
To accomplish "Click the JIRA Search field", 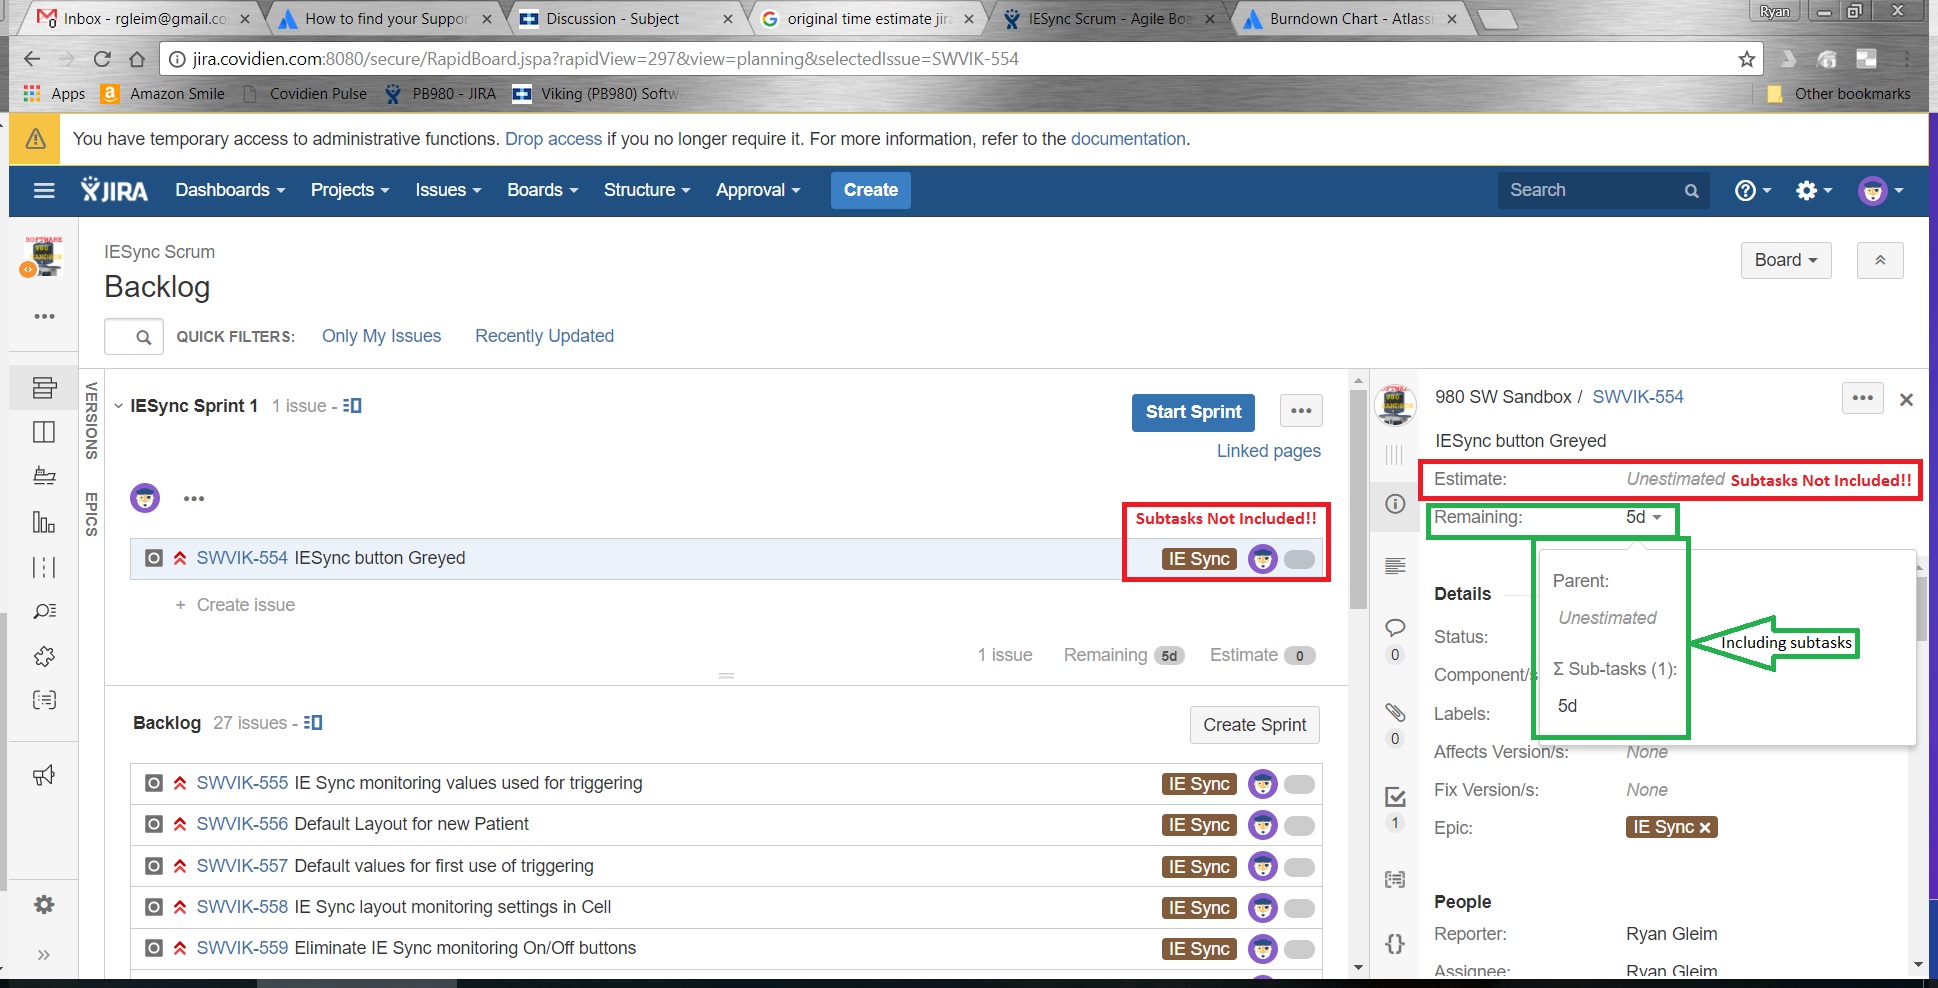I will coord(1603,190).
